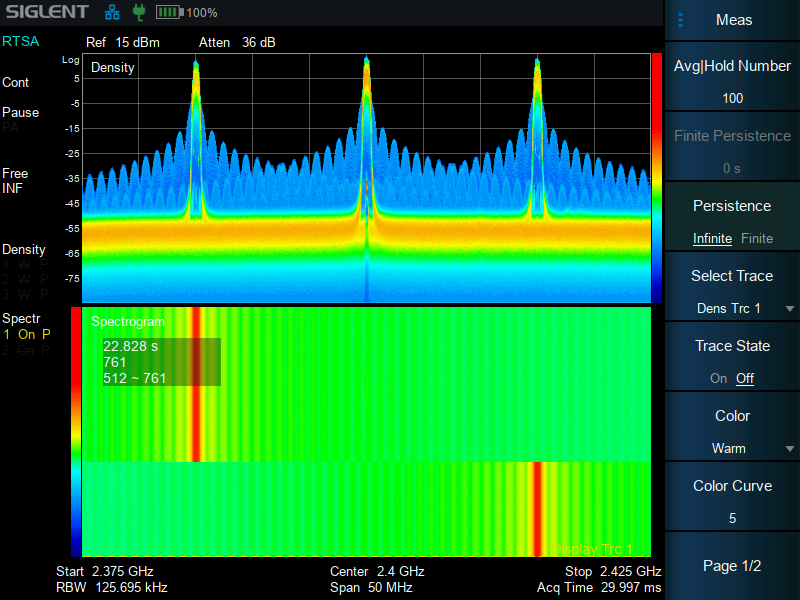Click the RTSA mode label
The image size is (800, 600).
click(20, 41)
